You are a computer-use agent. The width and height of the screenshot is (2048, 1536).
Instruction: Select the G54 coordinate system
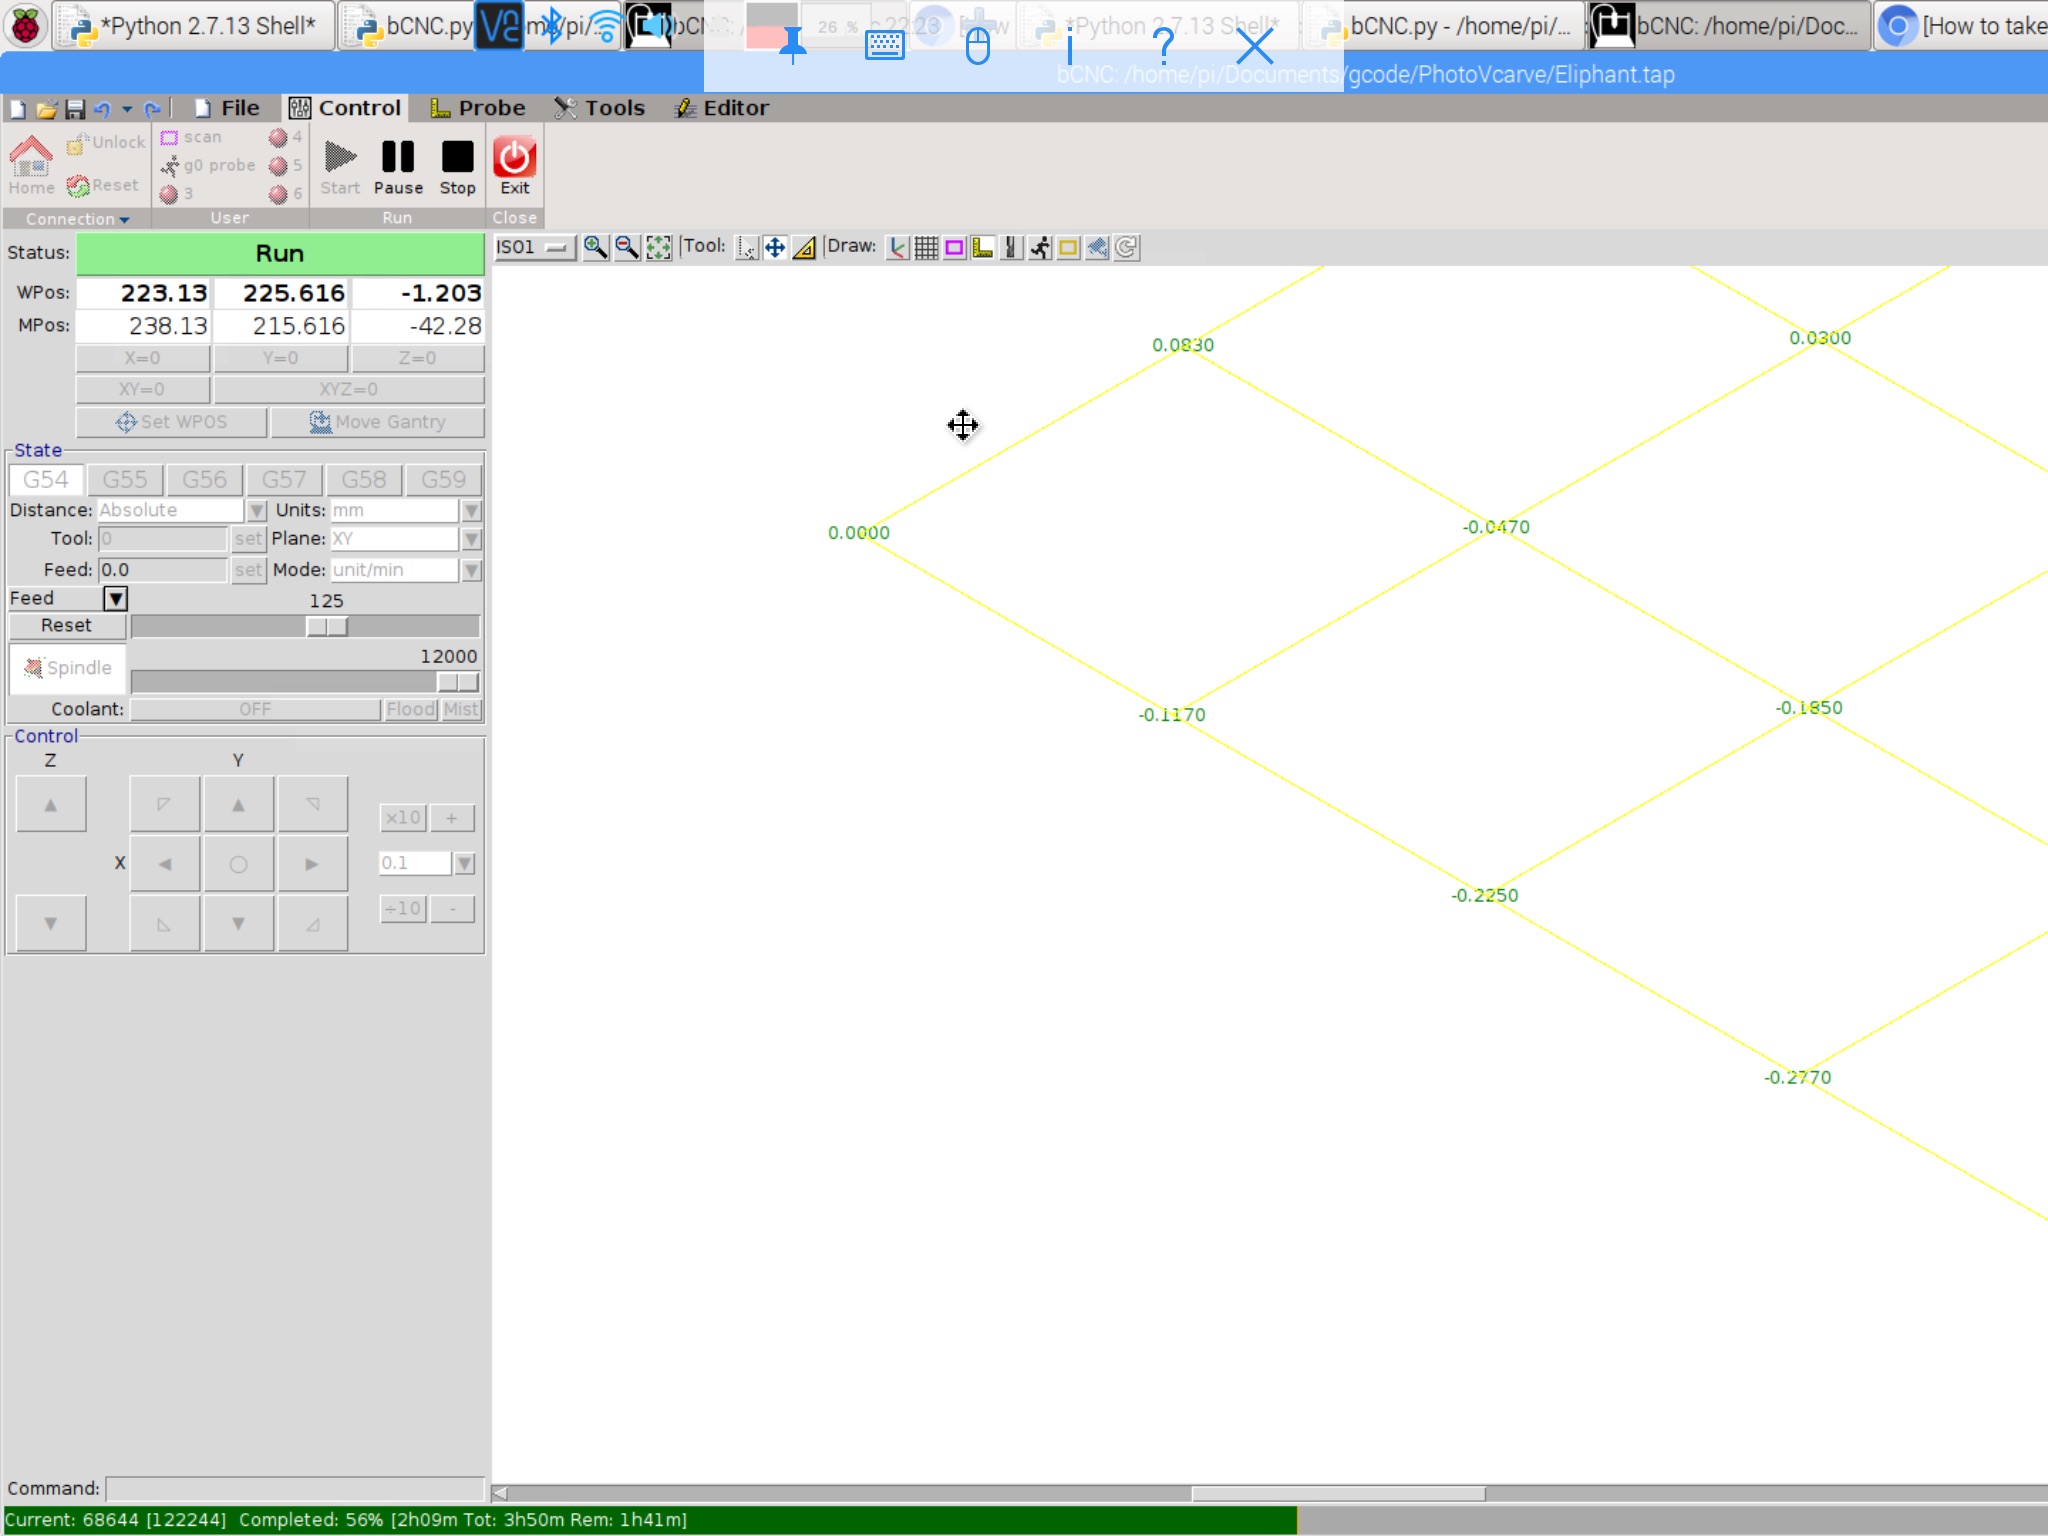46,480
